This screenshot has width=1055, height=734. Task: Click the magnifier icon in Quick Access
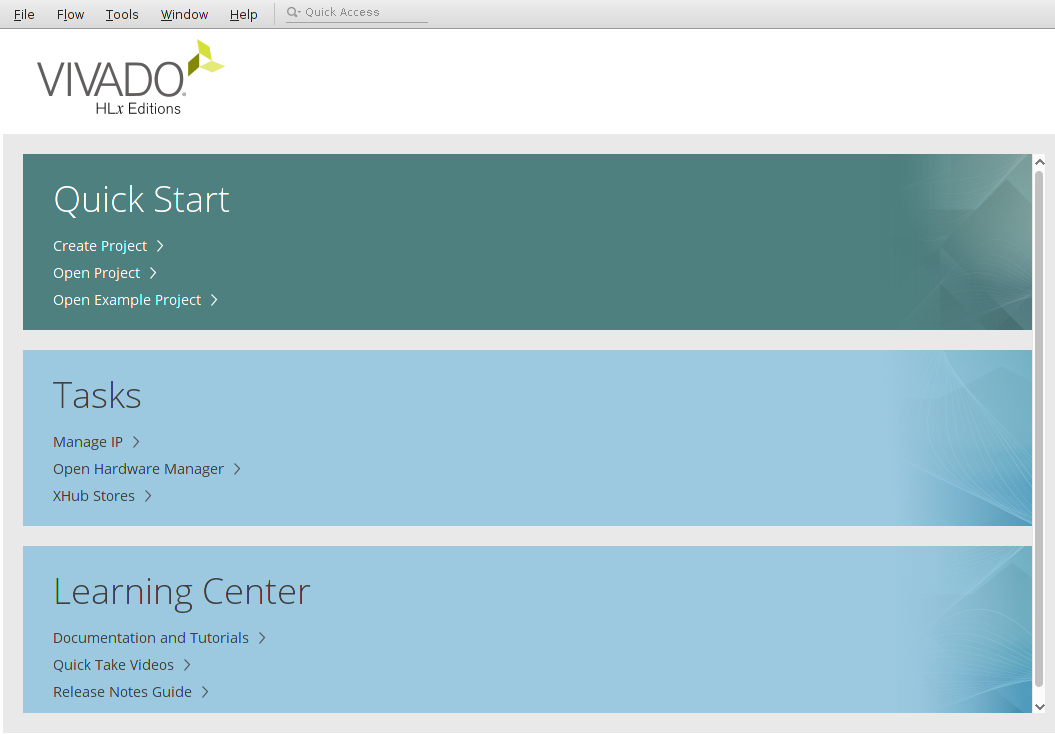291,12
